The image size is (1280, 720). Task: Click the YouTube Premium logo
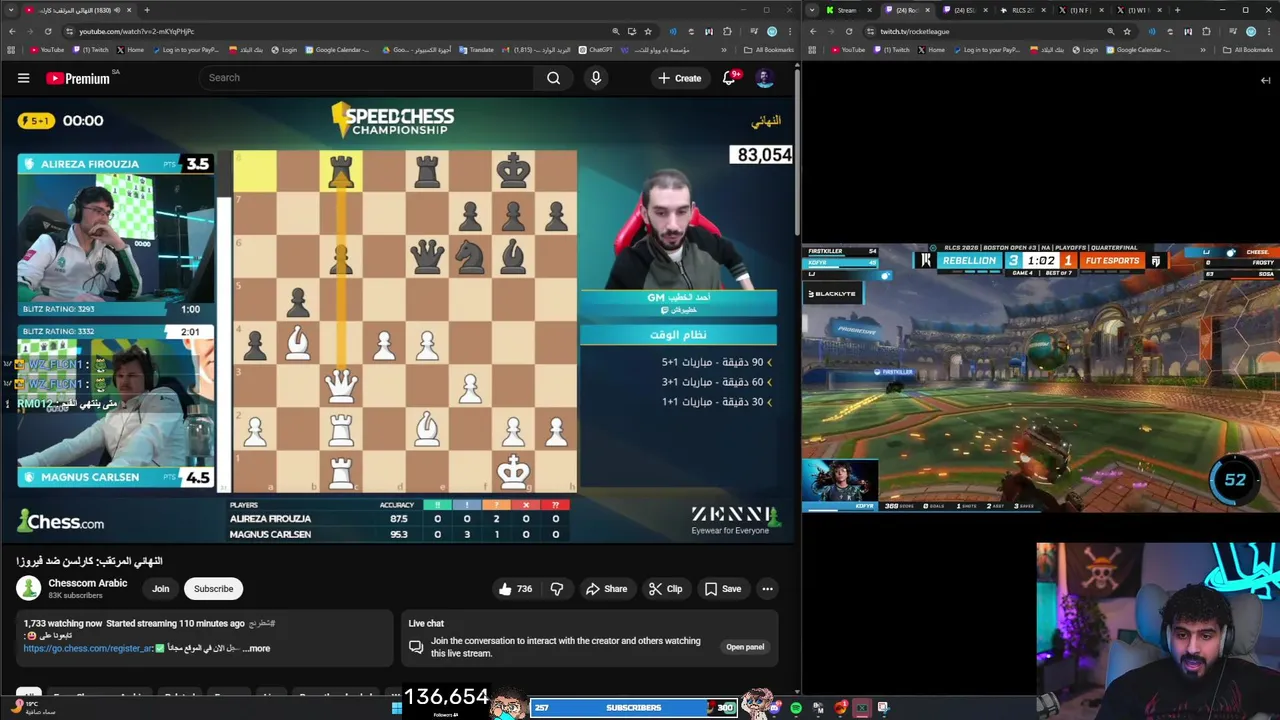78,78
